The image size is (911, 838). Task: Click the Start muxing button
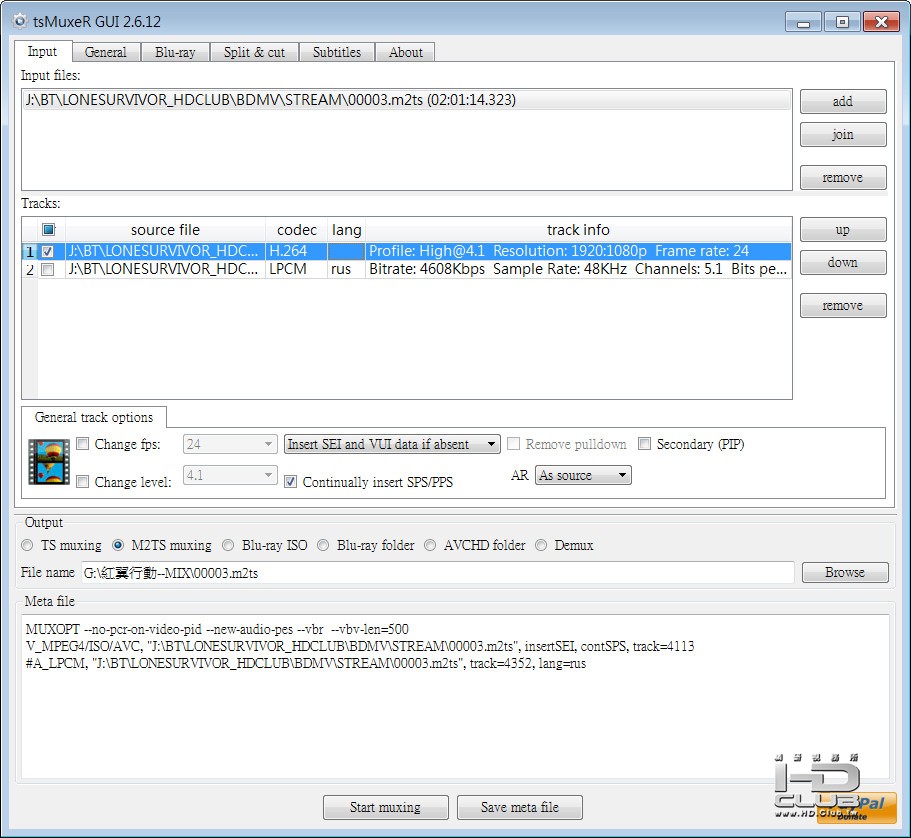coord(386,807)
